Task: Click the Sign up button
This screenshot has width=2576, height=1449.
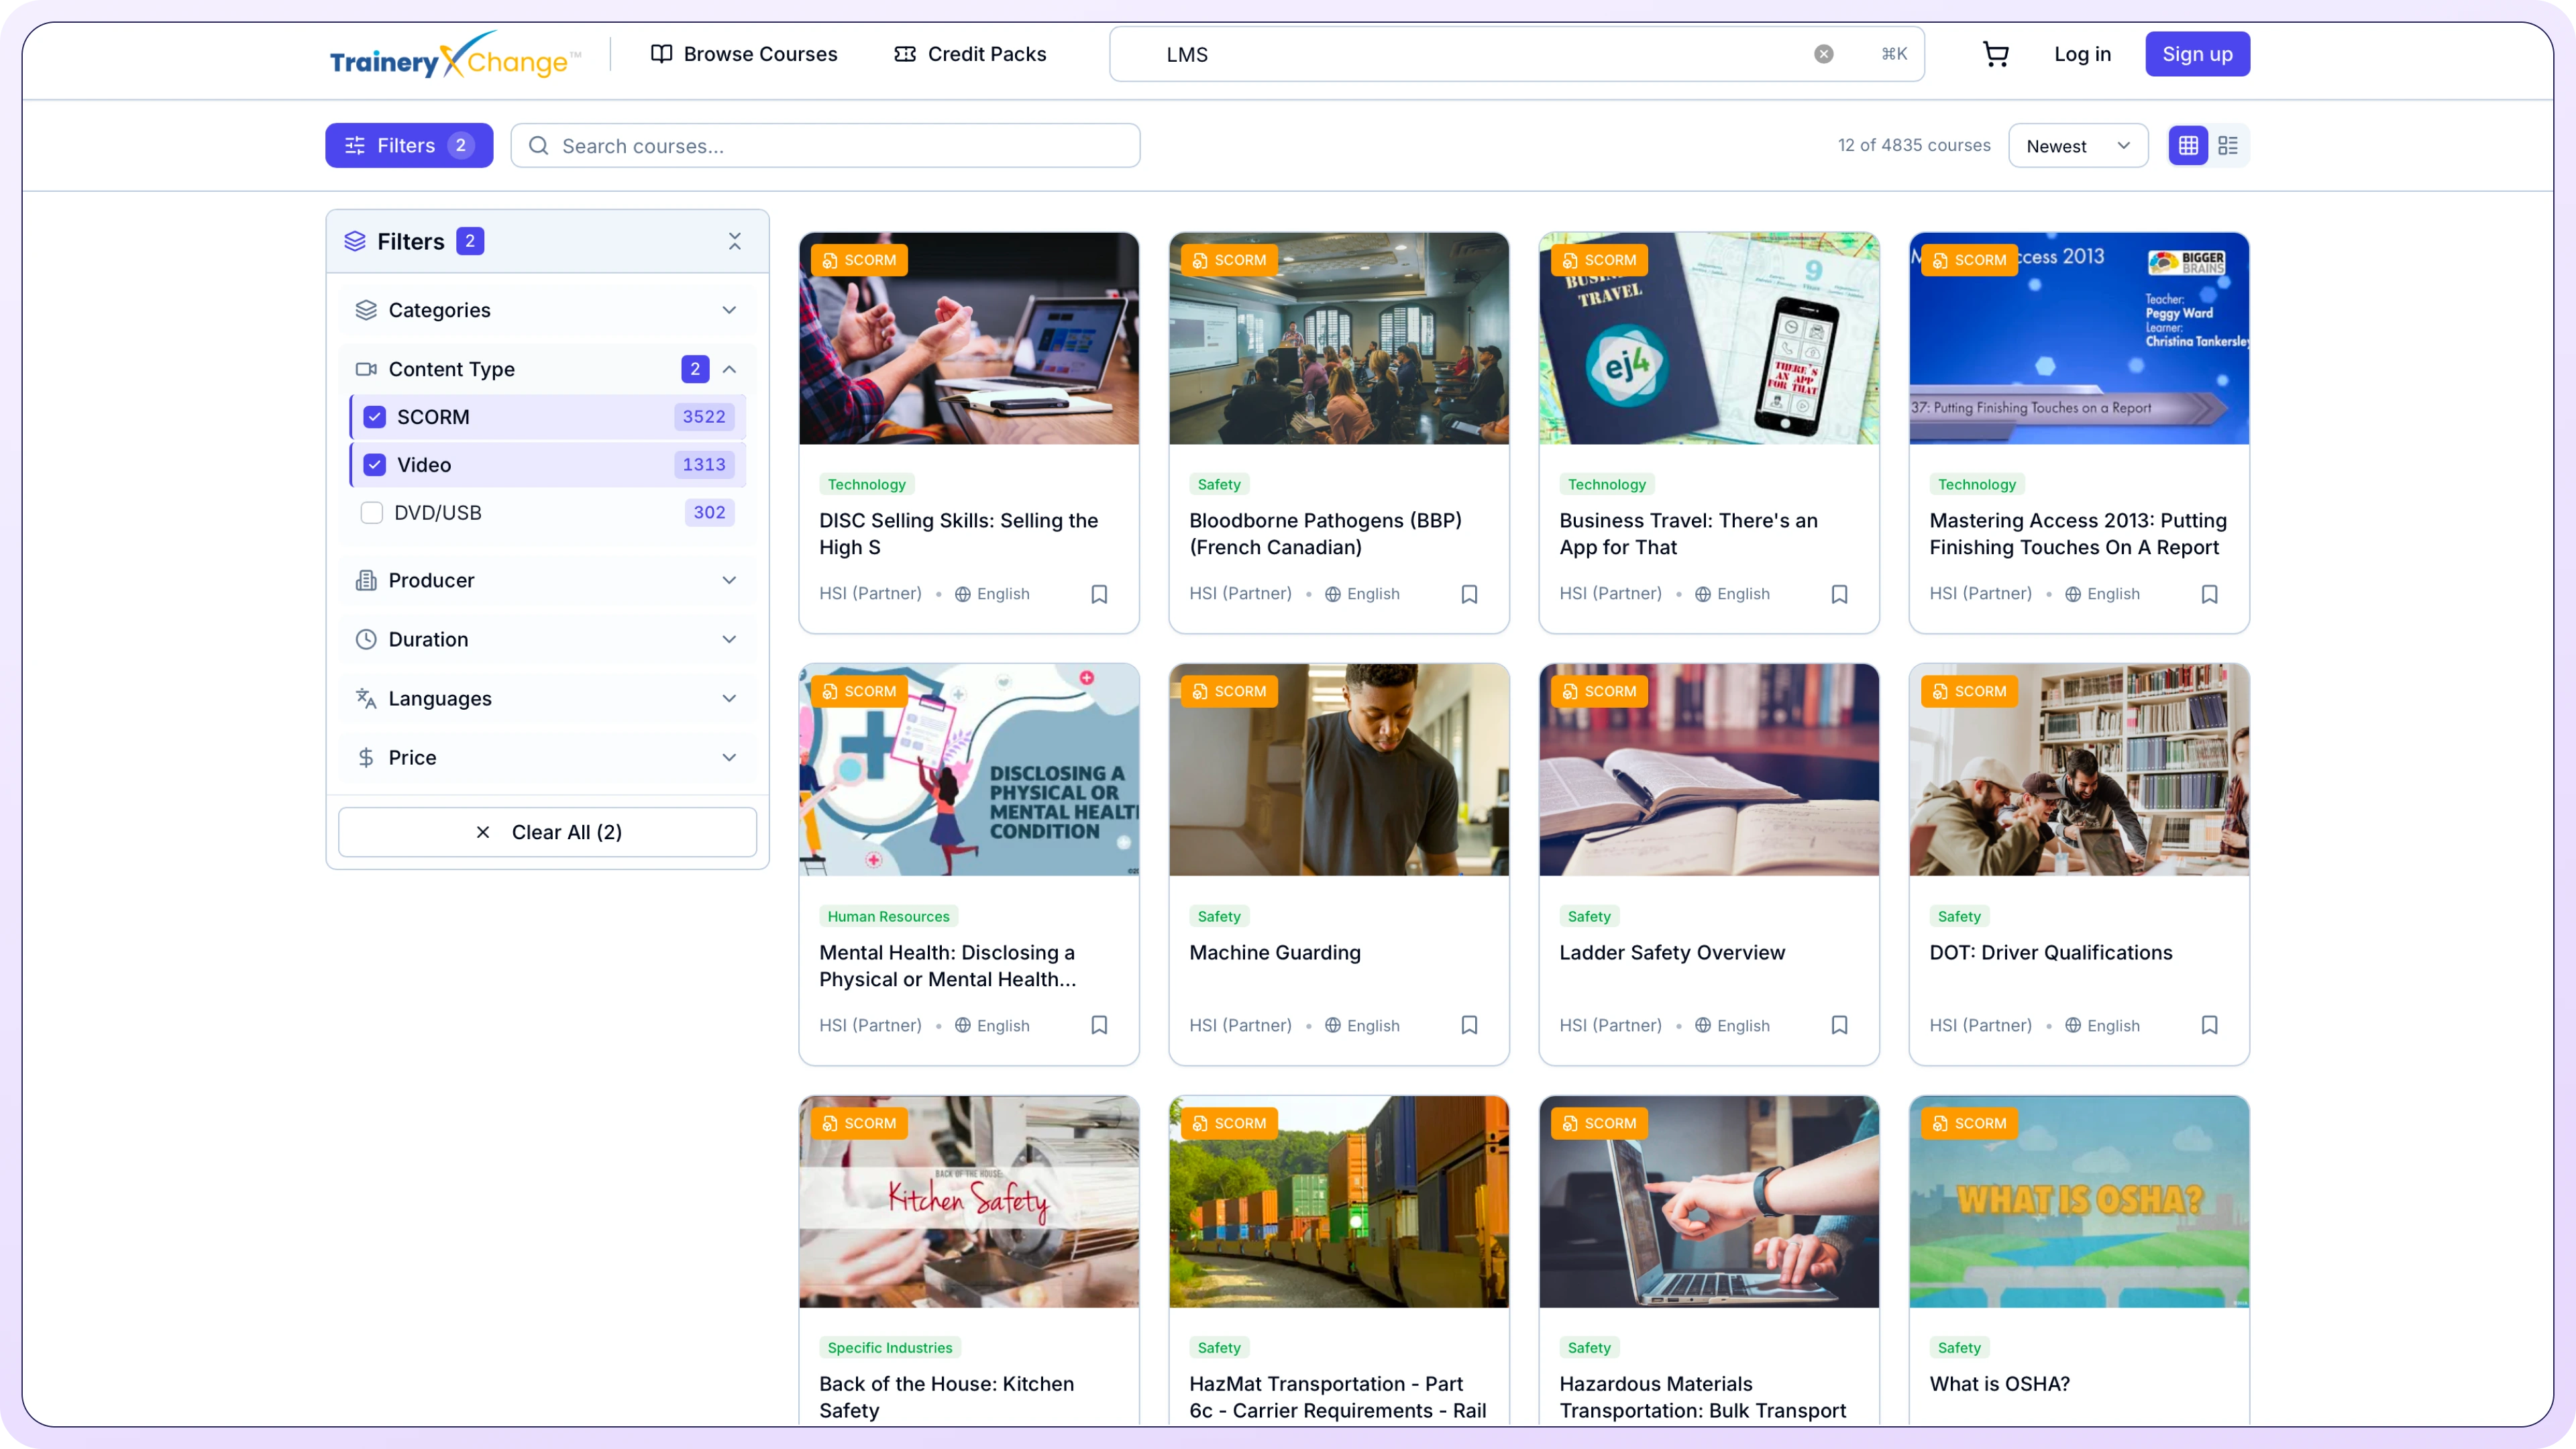Action: (2197, 54)
